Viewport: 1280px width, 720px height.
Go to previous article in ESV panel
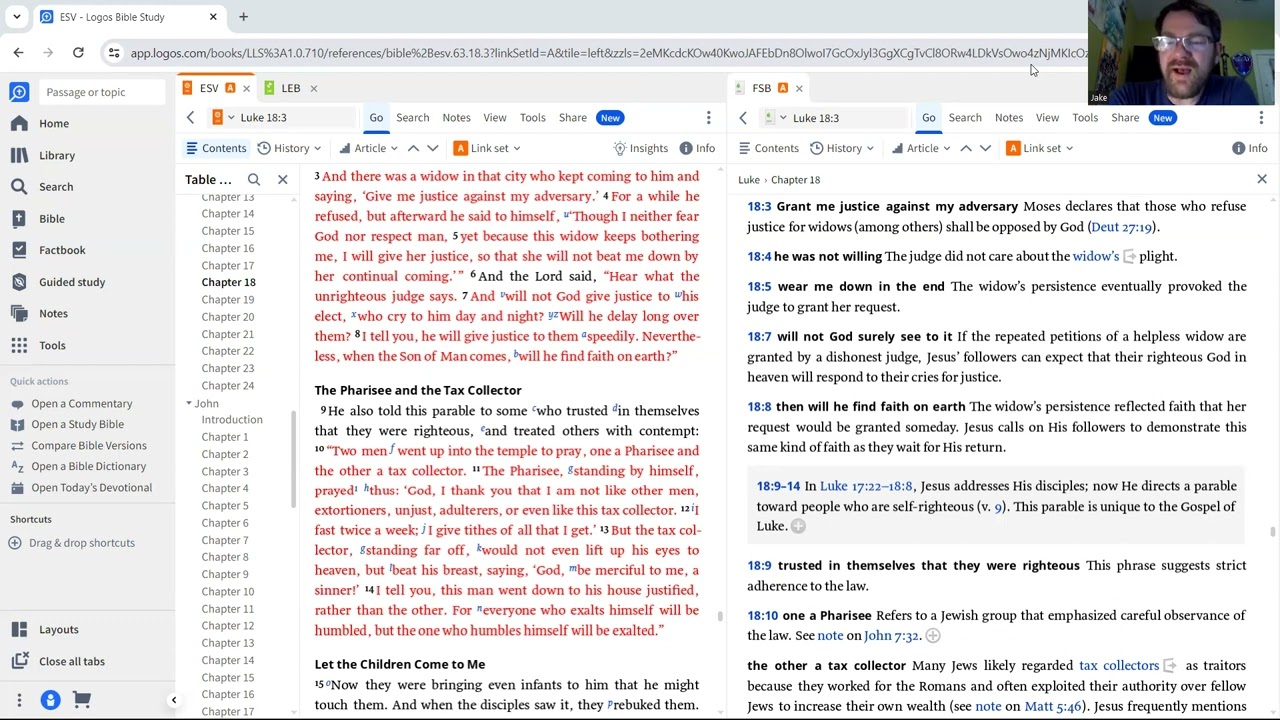pyautogui.click(x=413, y=148)
